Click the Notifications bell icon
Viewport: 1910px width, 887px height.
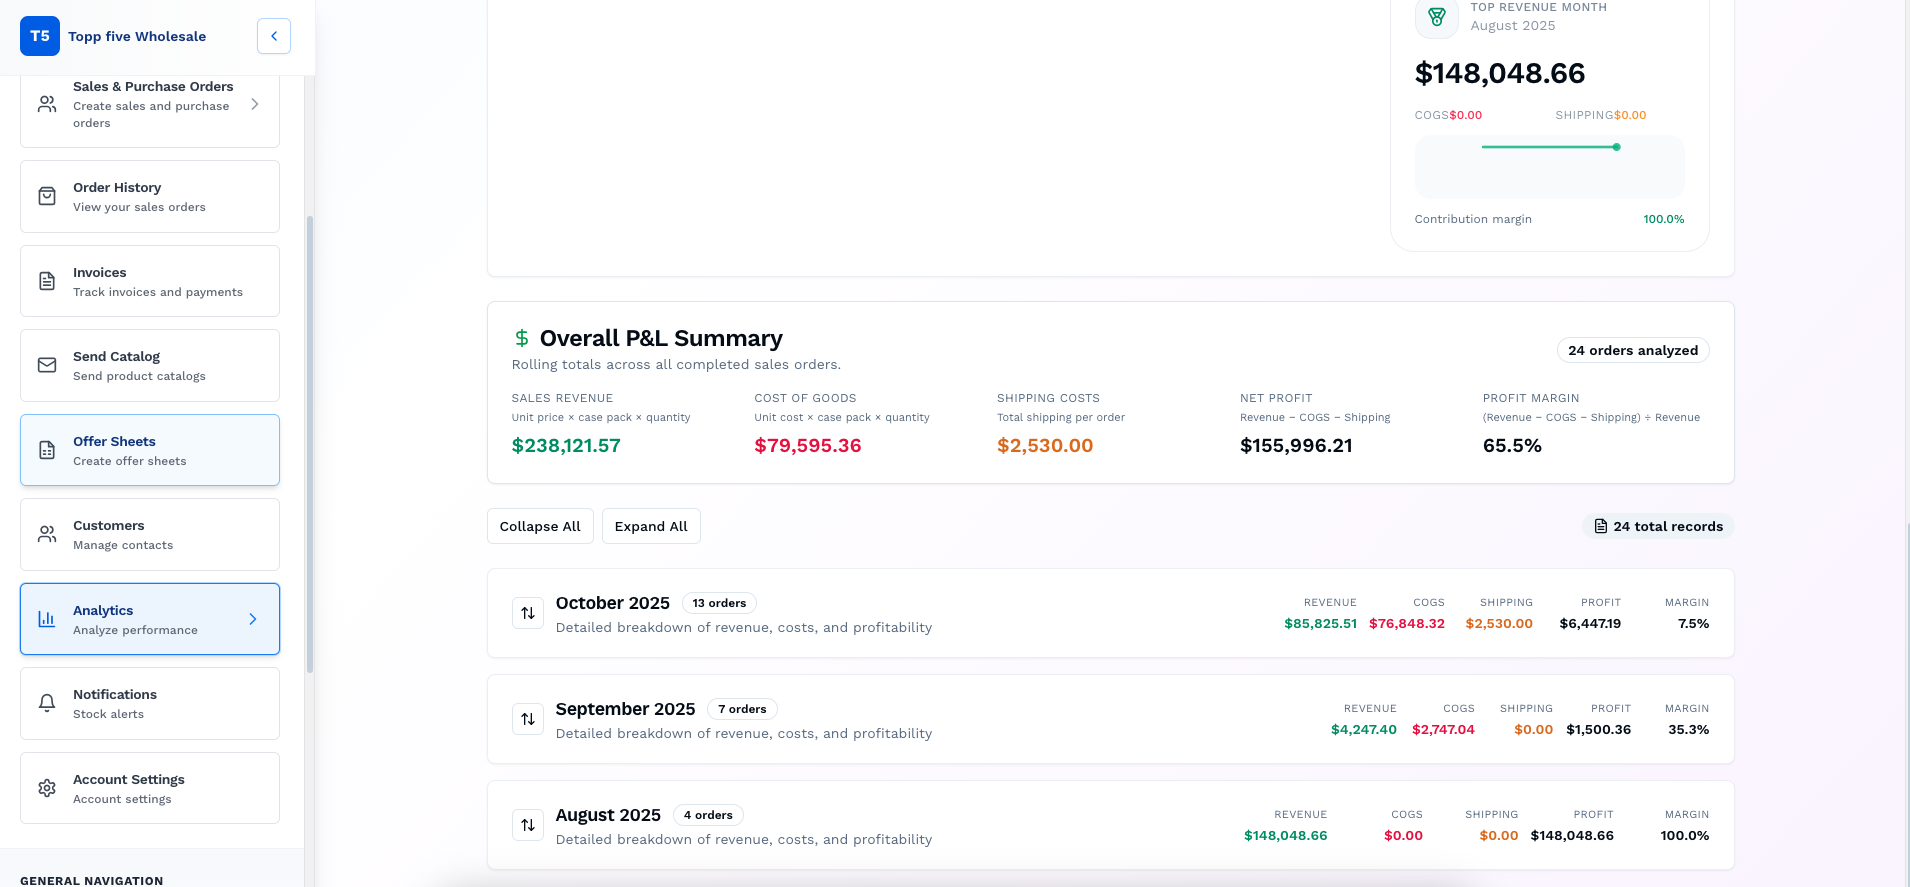pyautogui.click(x=47, y=703)
